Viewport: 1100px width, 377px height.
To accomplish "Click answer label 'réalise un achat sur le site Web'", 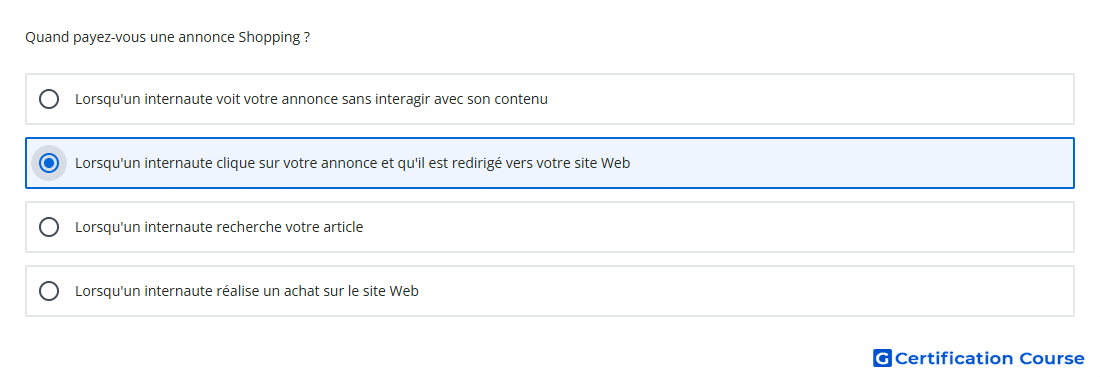I will click(x=247, y=291).
